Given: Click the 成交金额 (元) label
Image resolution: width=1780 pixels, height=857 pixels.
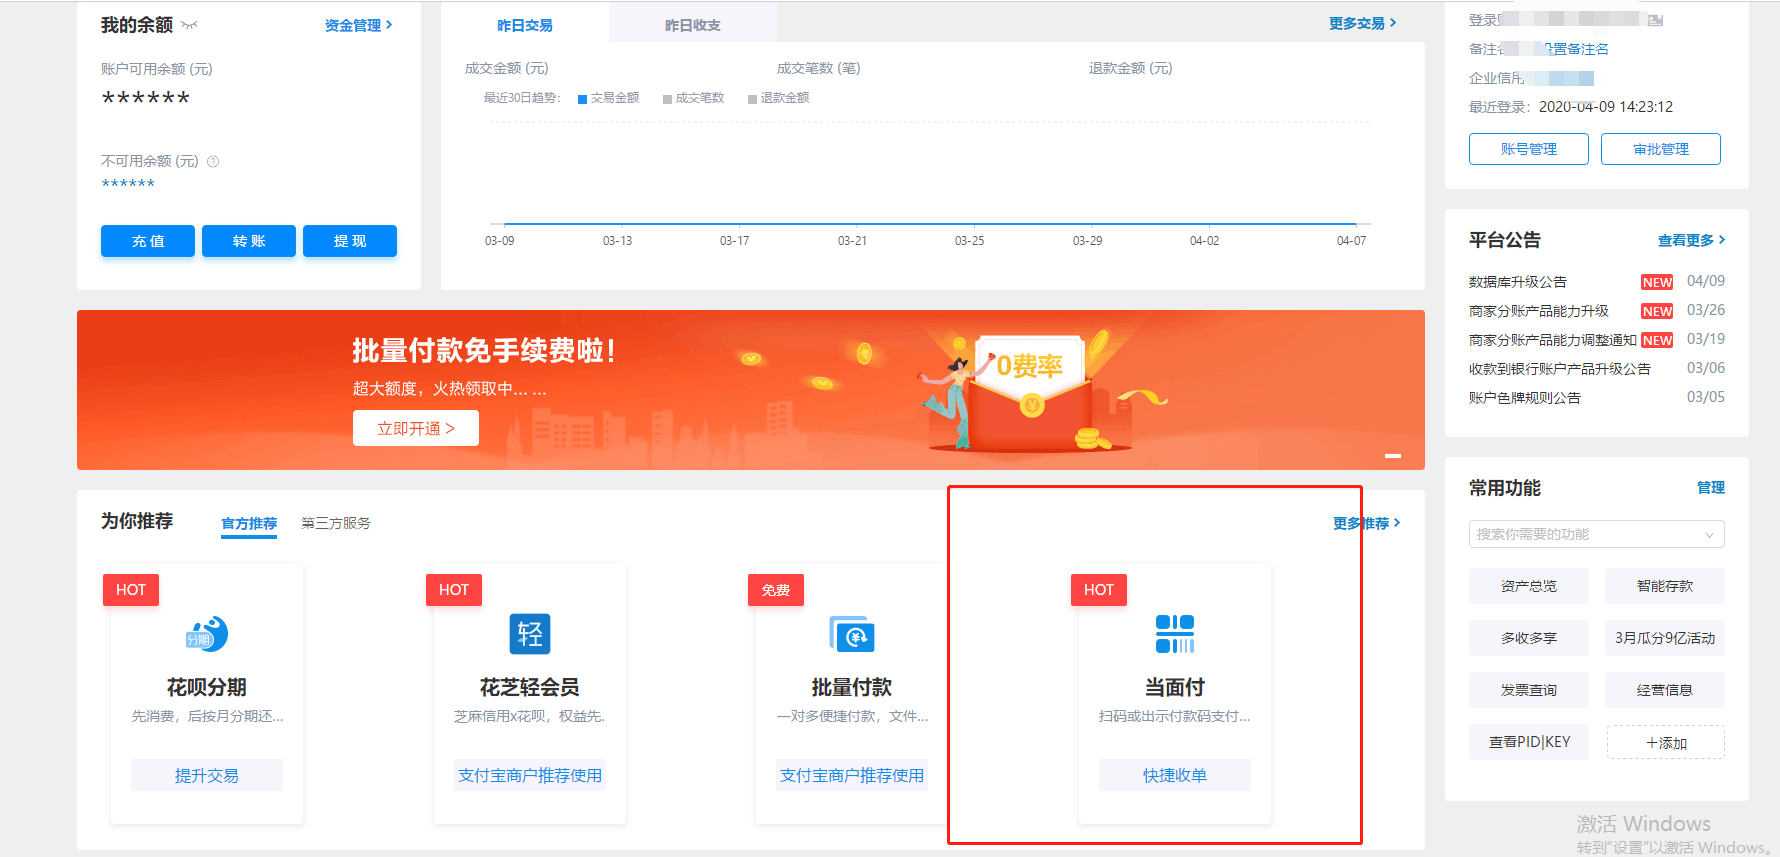Looking at the screenshot, I should point(507,69).
